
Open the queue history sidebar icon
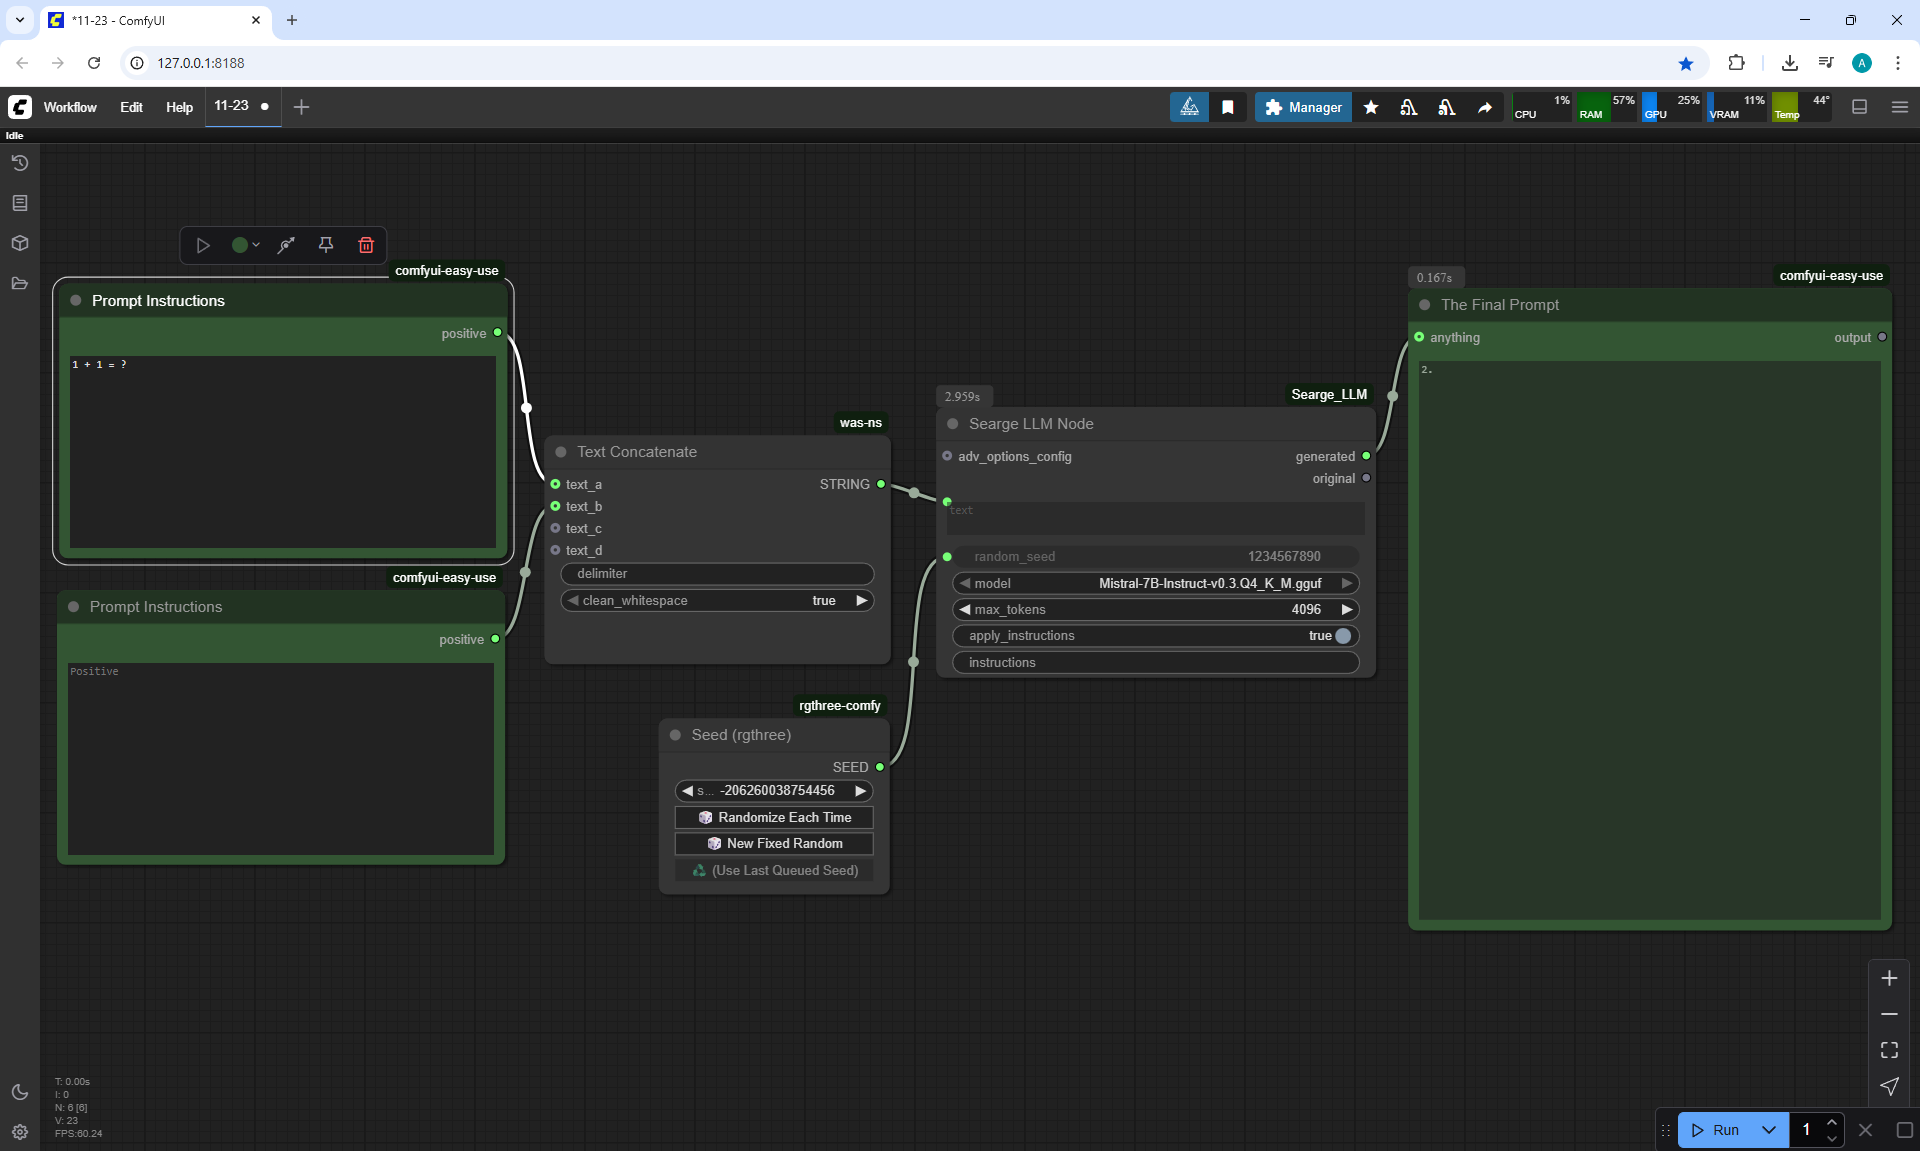point(19,163)
